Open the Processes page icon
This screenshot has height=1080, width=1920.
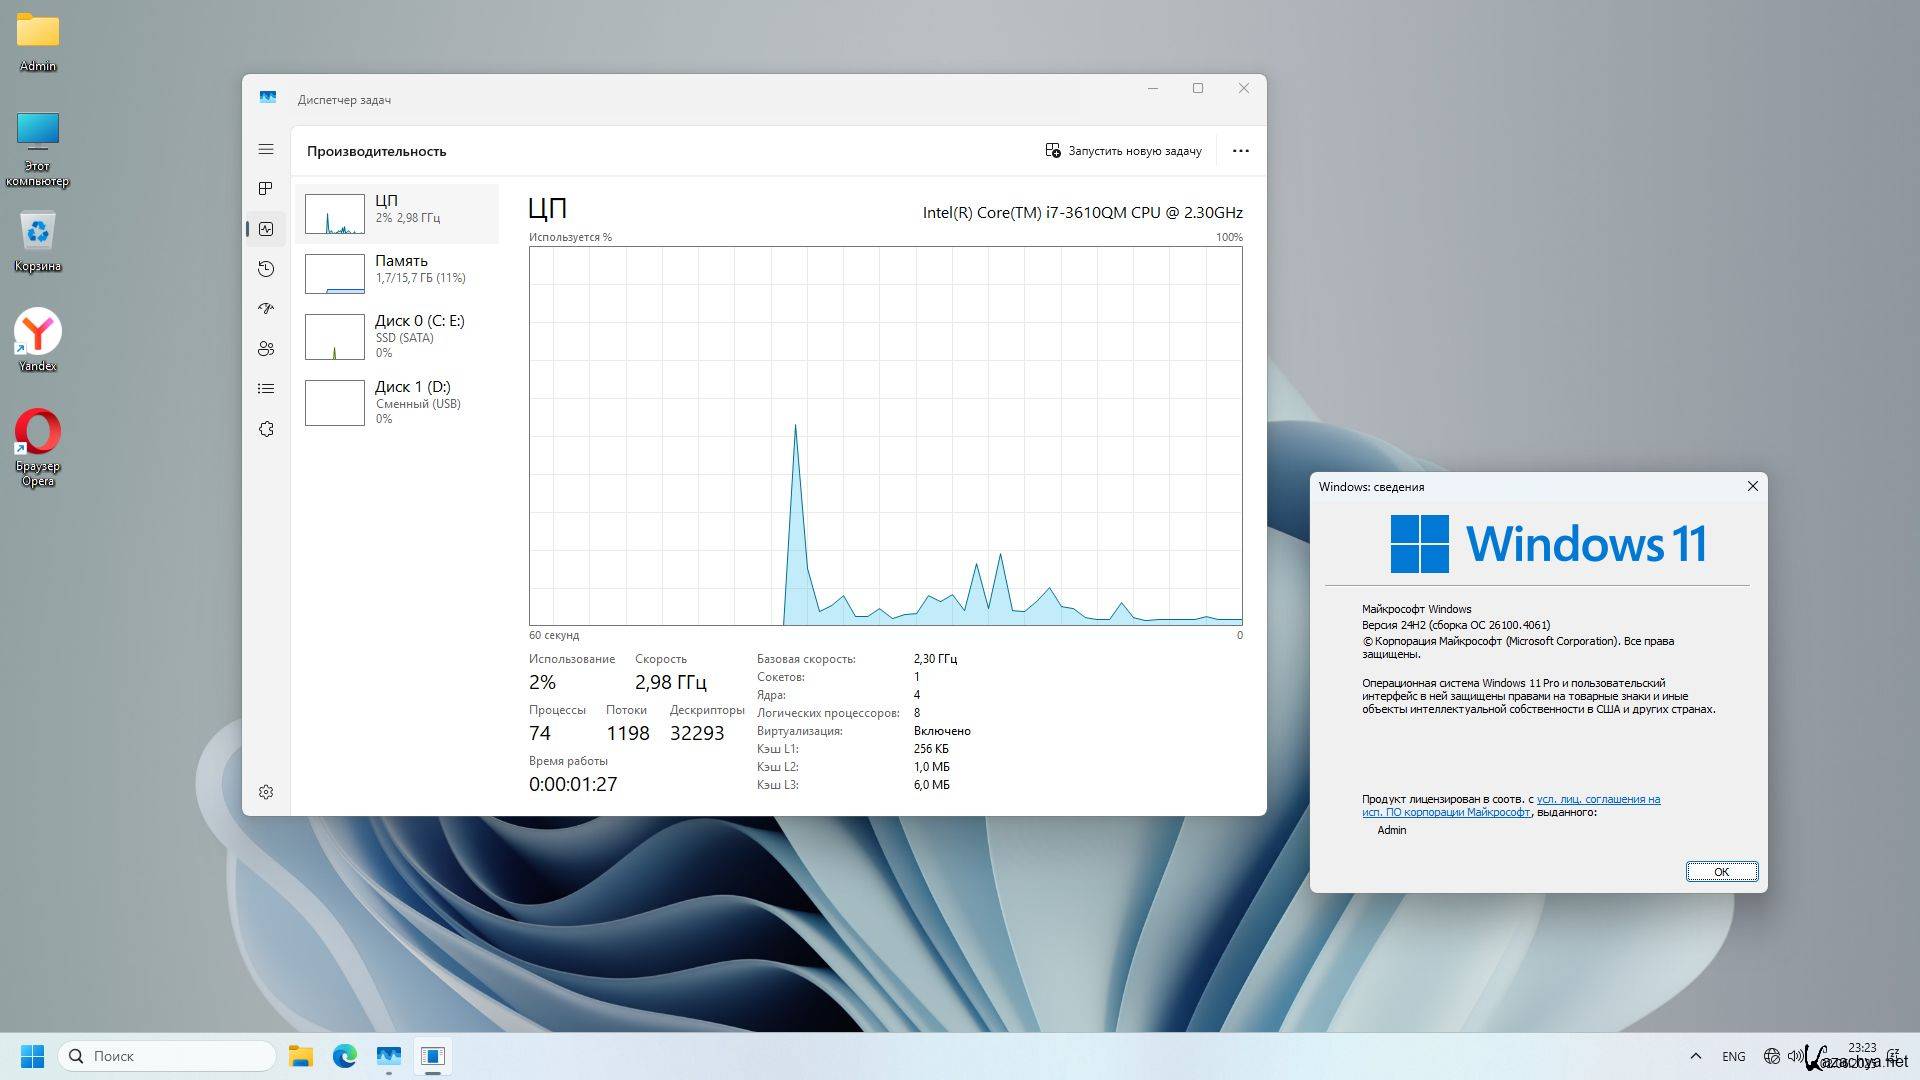tap(266, 189)
